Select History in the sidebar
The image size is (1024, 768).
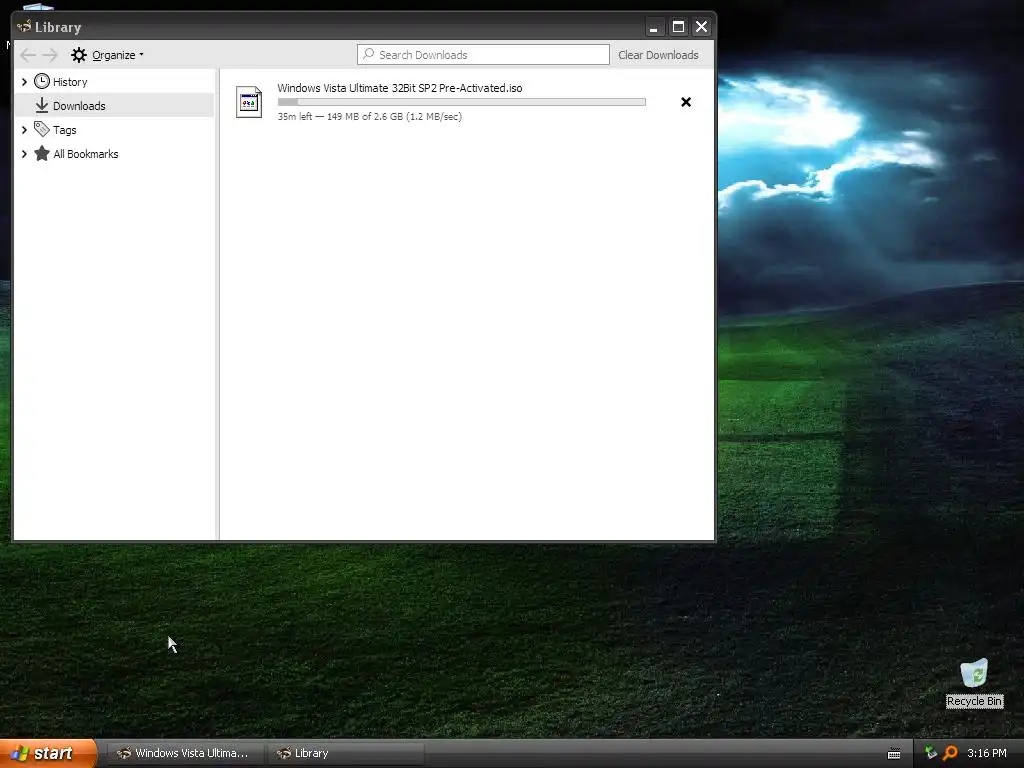pyautogui.click(x=70, y=82)
